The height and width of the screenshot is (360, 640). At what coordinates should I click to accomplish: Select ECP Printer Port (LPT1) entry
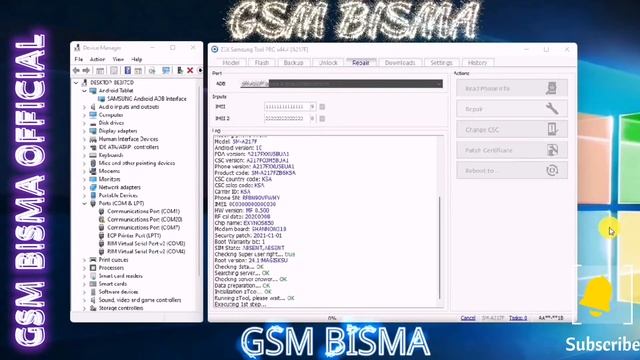point(134,236)
